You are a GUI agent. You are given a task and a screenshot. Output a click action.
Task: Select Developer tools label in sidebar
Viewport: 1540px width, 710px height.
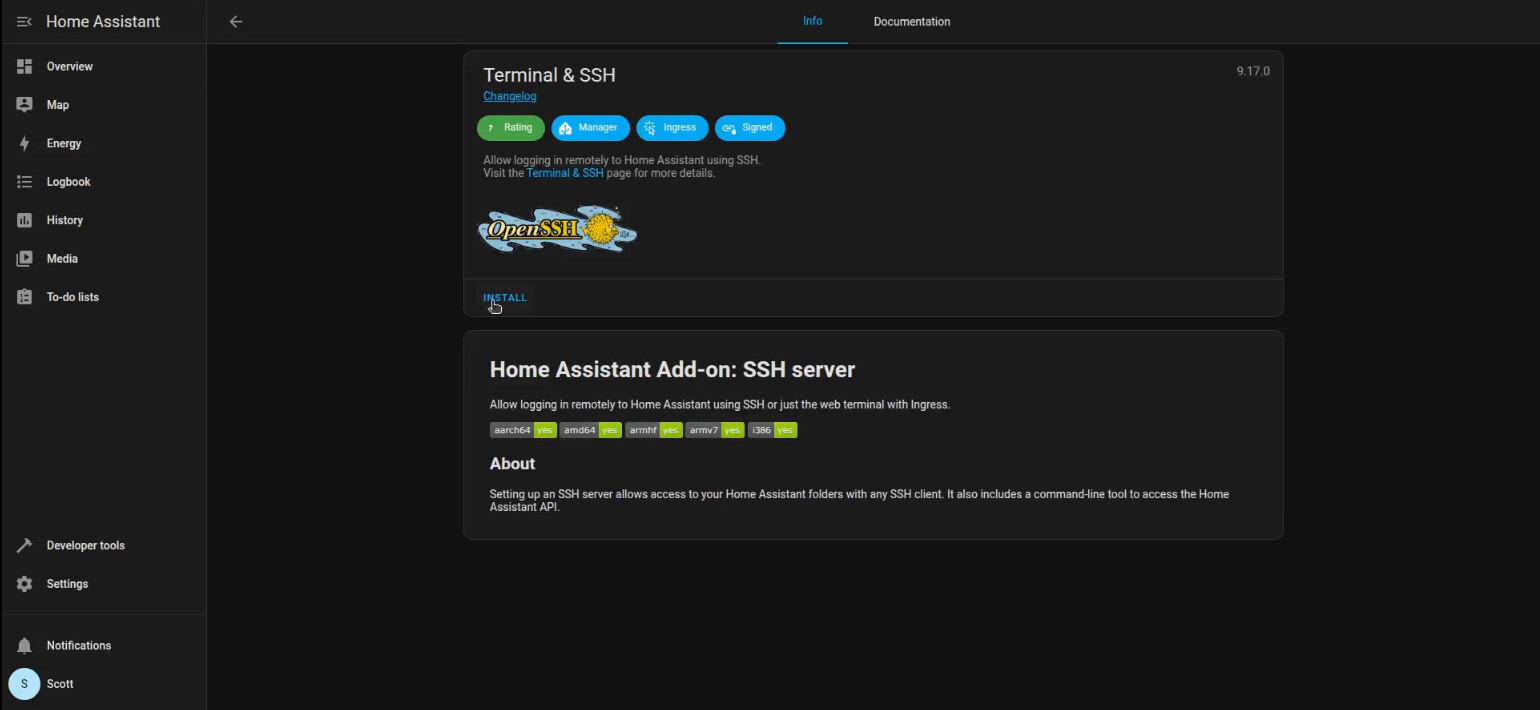86,546
